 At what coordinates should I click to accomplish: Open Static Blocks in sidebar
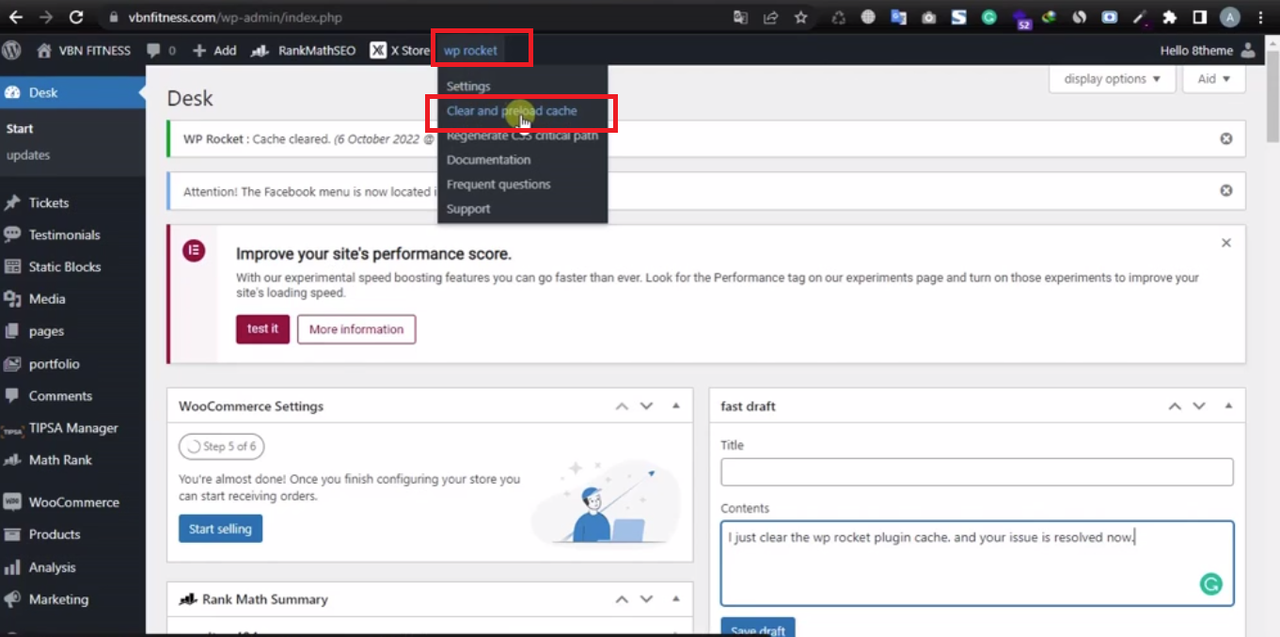[73, 267]
